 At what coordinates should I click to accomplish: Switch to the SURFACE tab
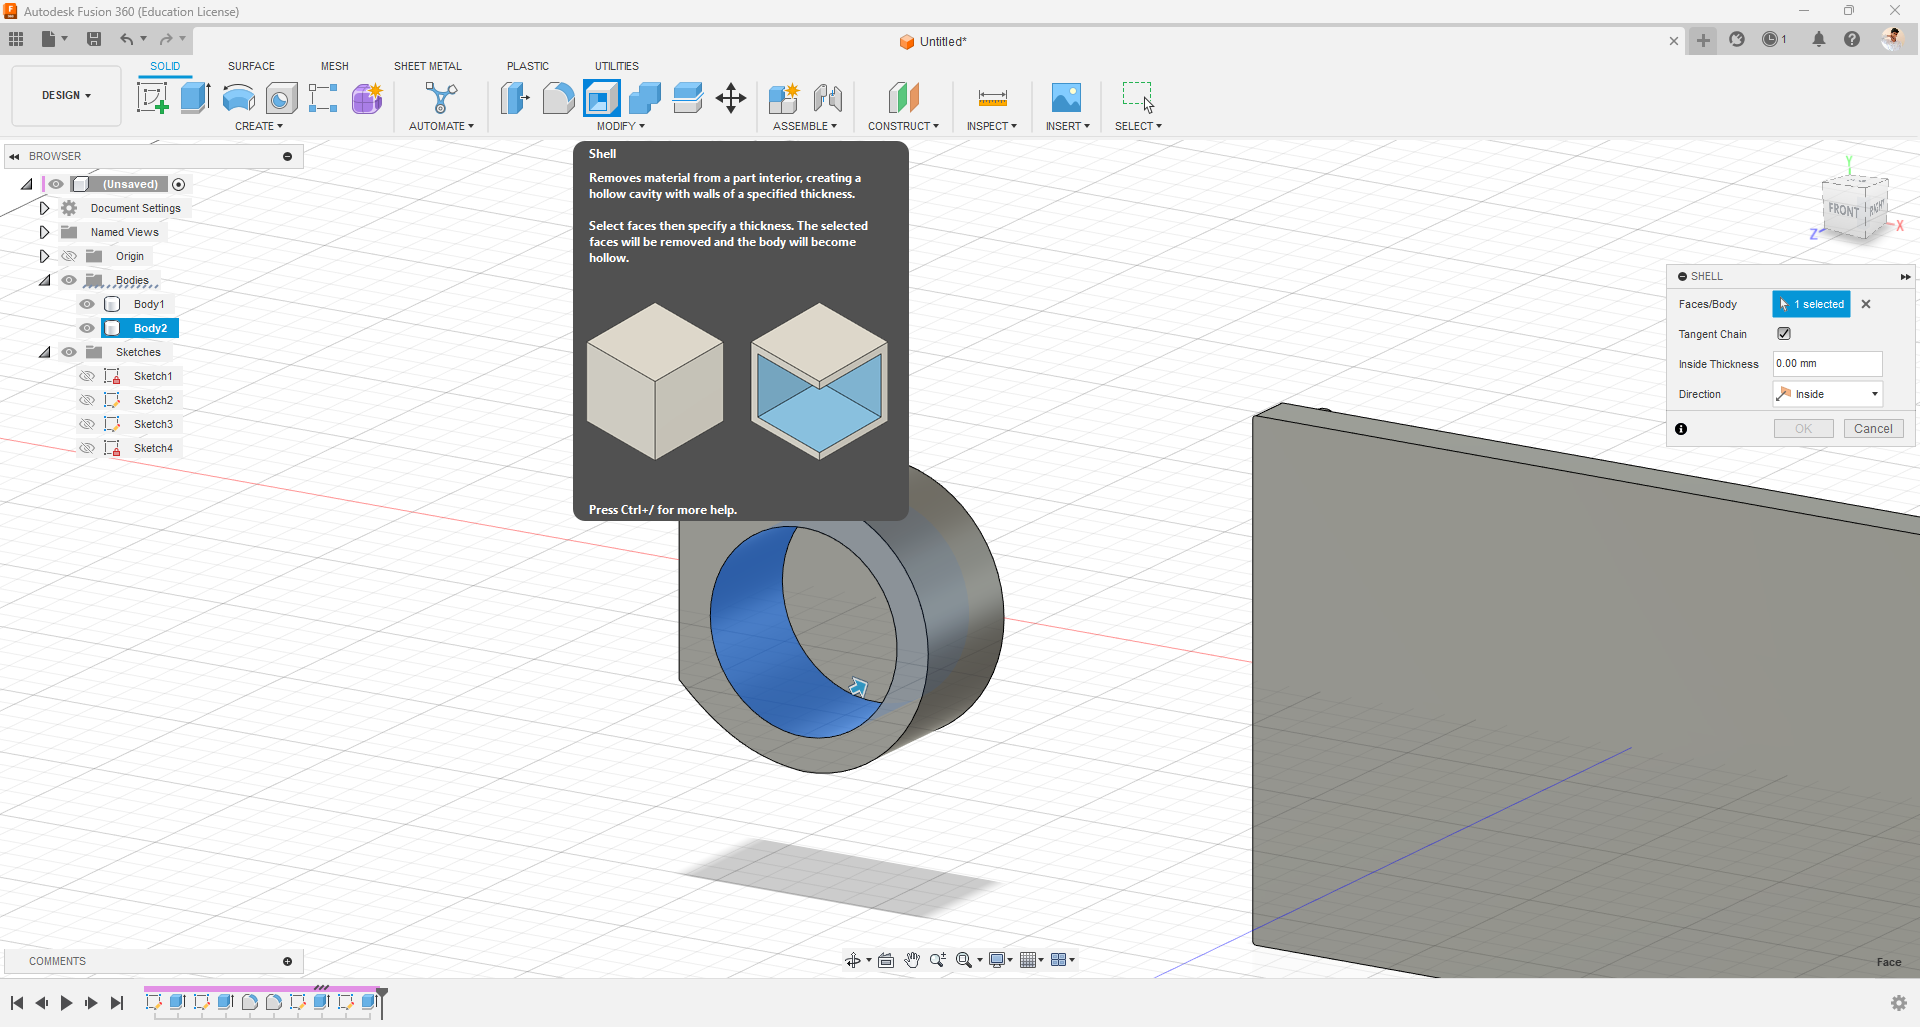[x=251, y=66]
